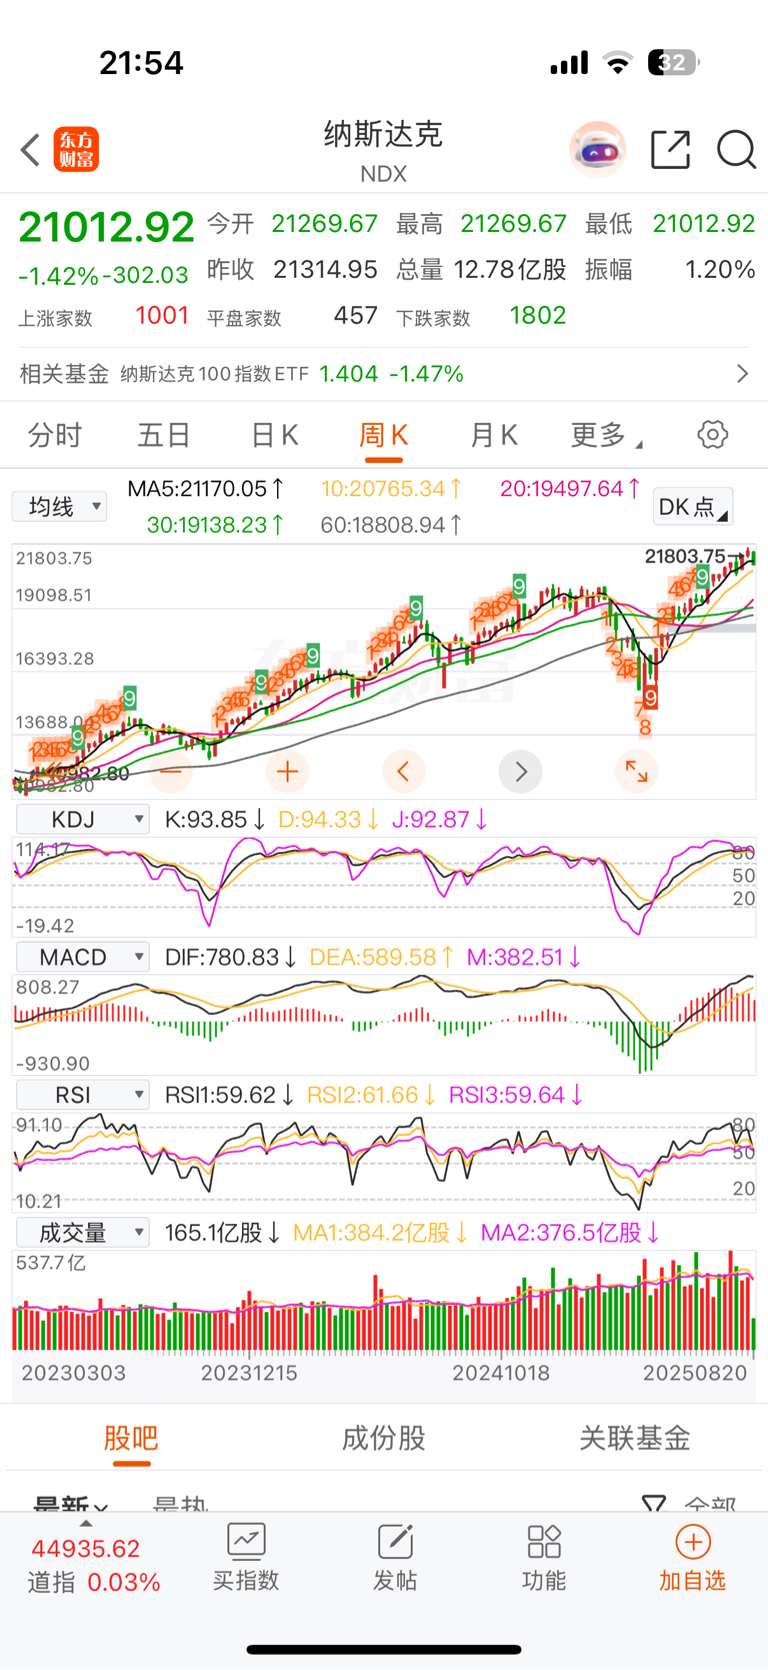Screen dimensions: 768x1670
Task: Switch to 分时 chart tab
Action: [55, 435]
